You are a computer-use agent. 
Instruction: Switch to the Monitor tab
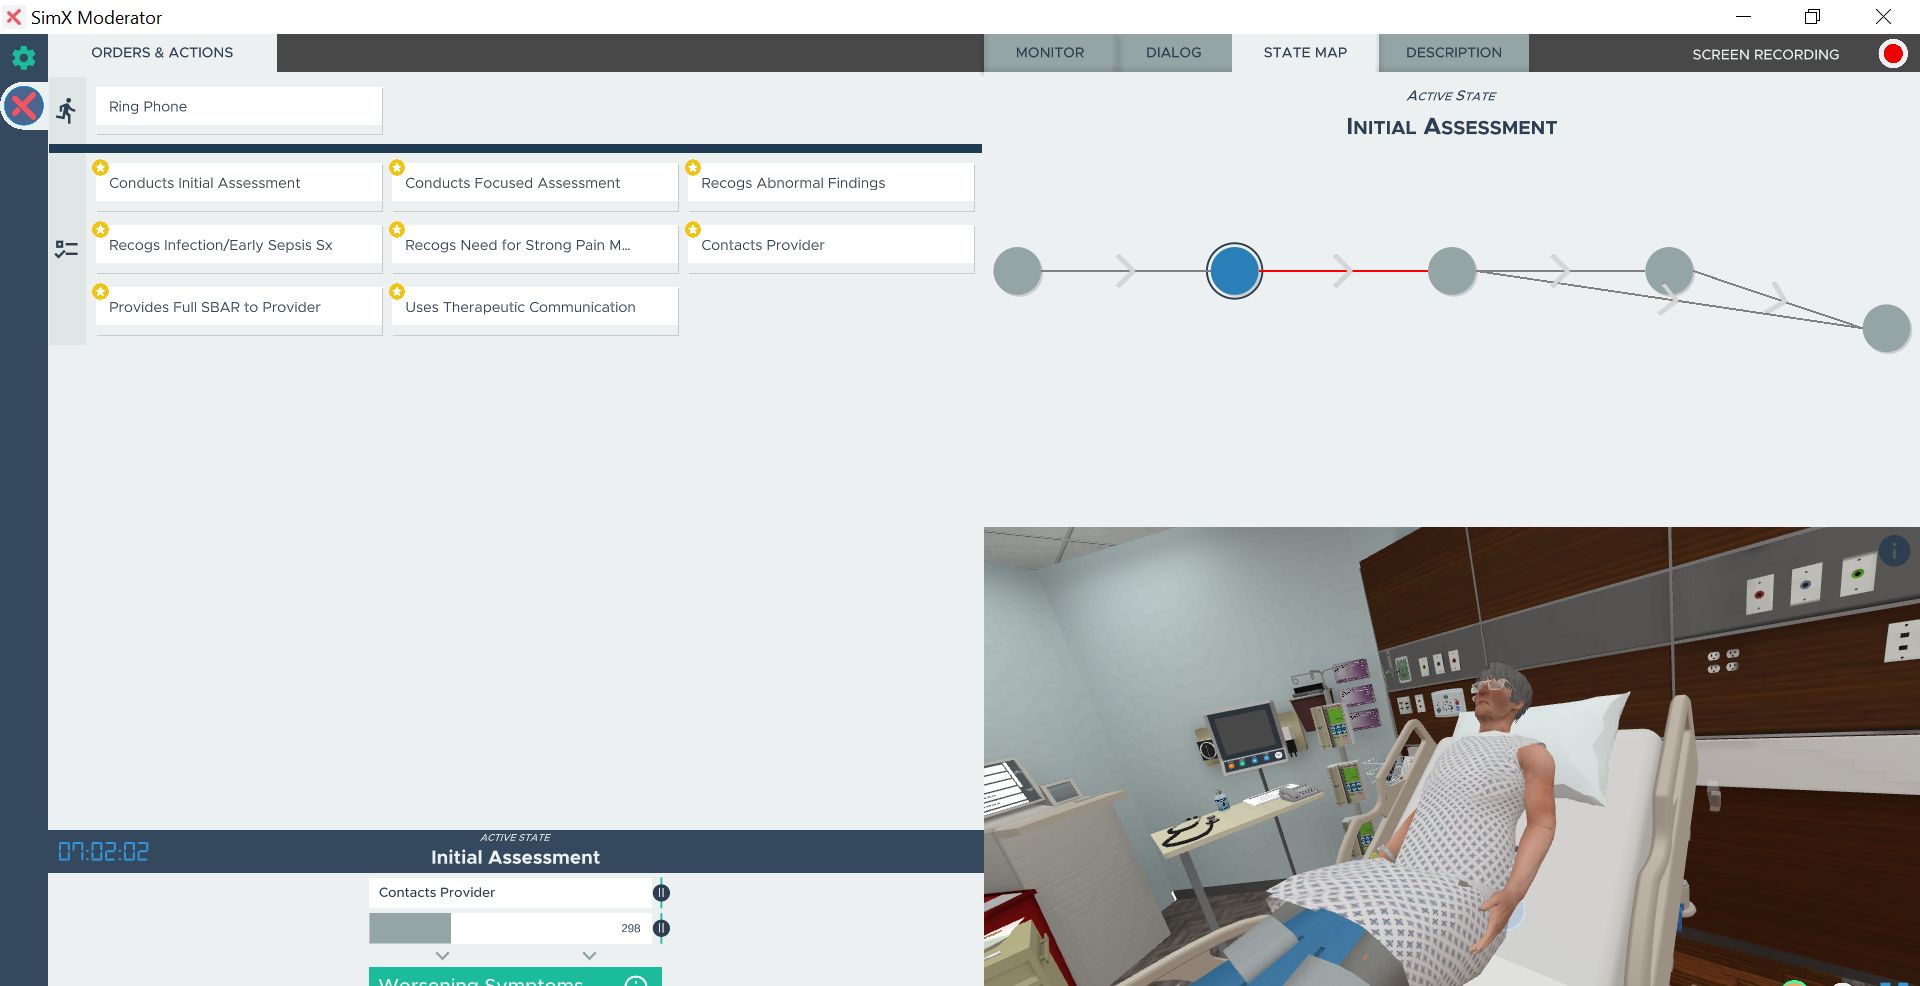[x=1049, y=53]
